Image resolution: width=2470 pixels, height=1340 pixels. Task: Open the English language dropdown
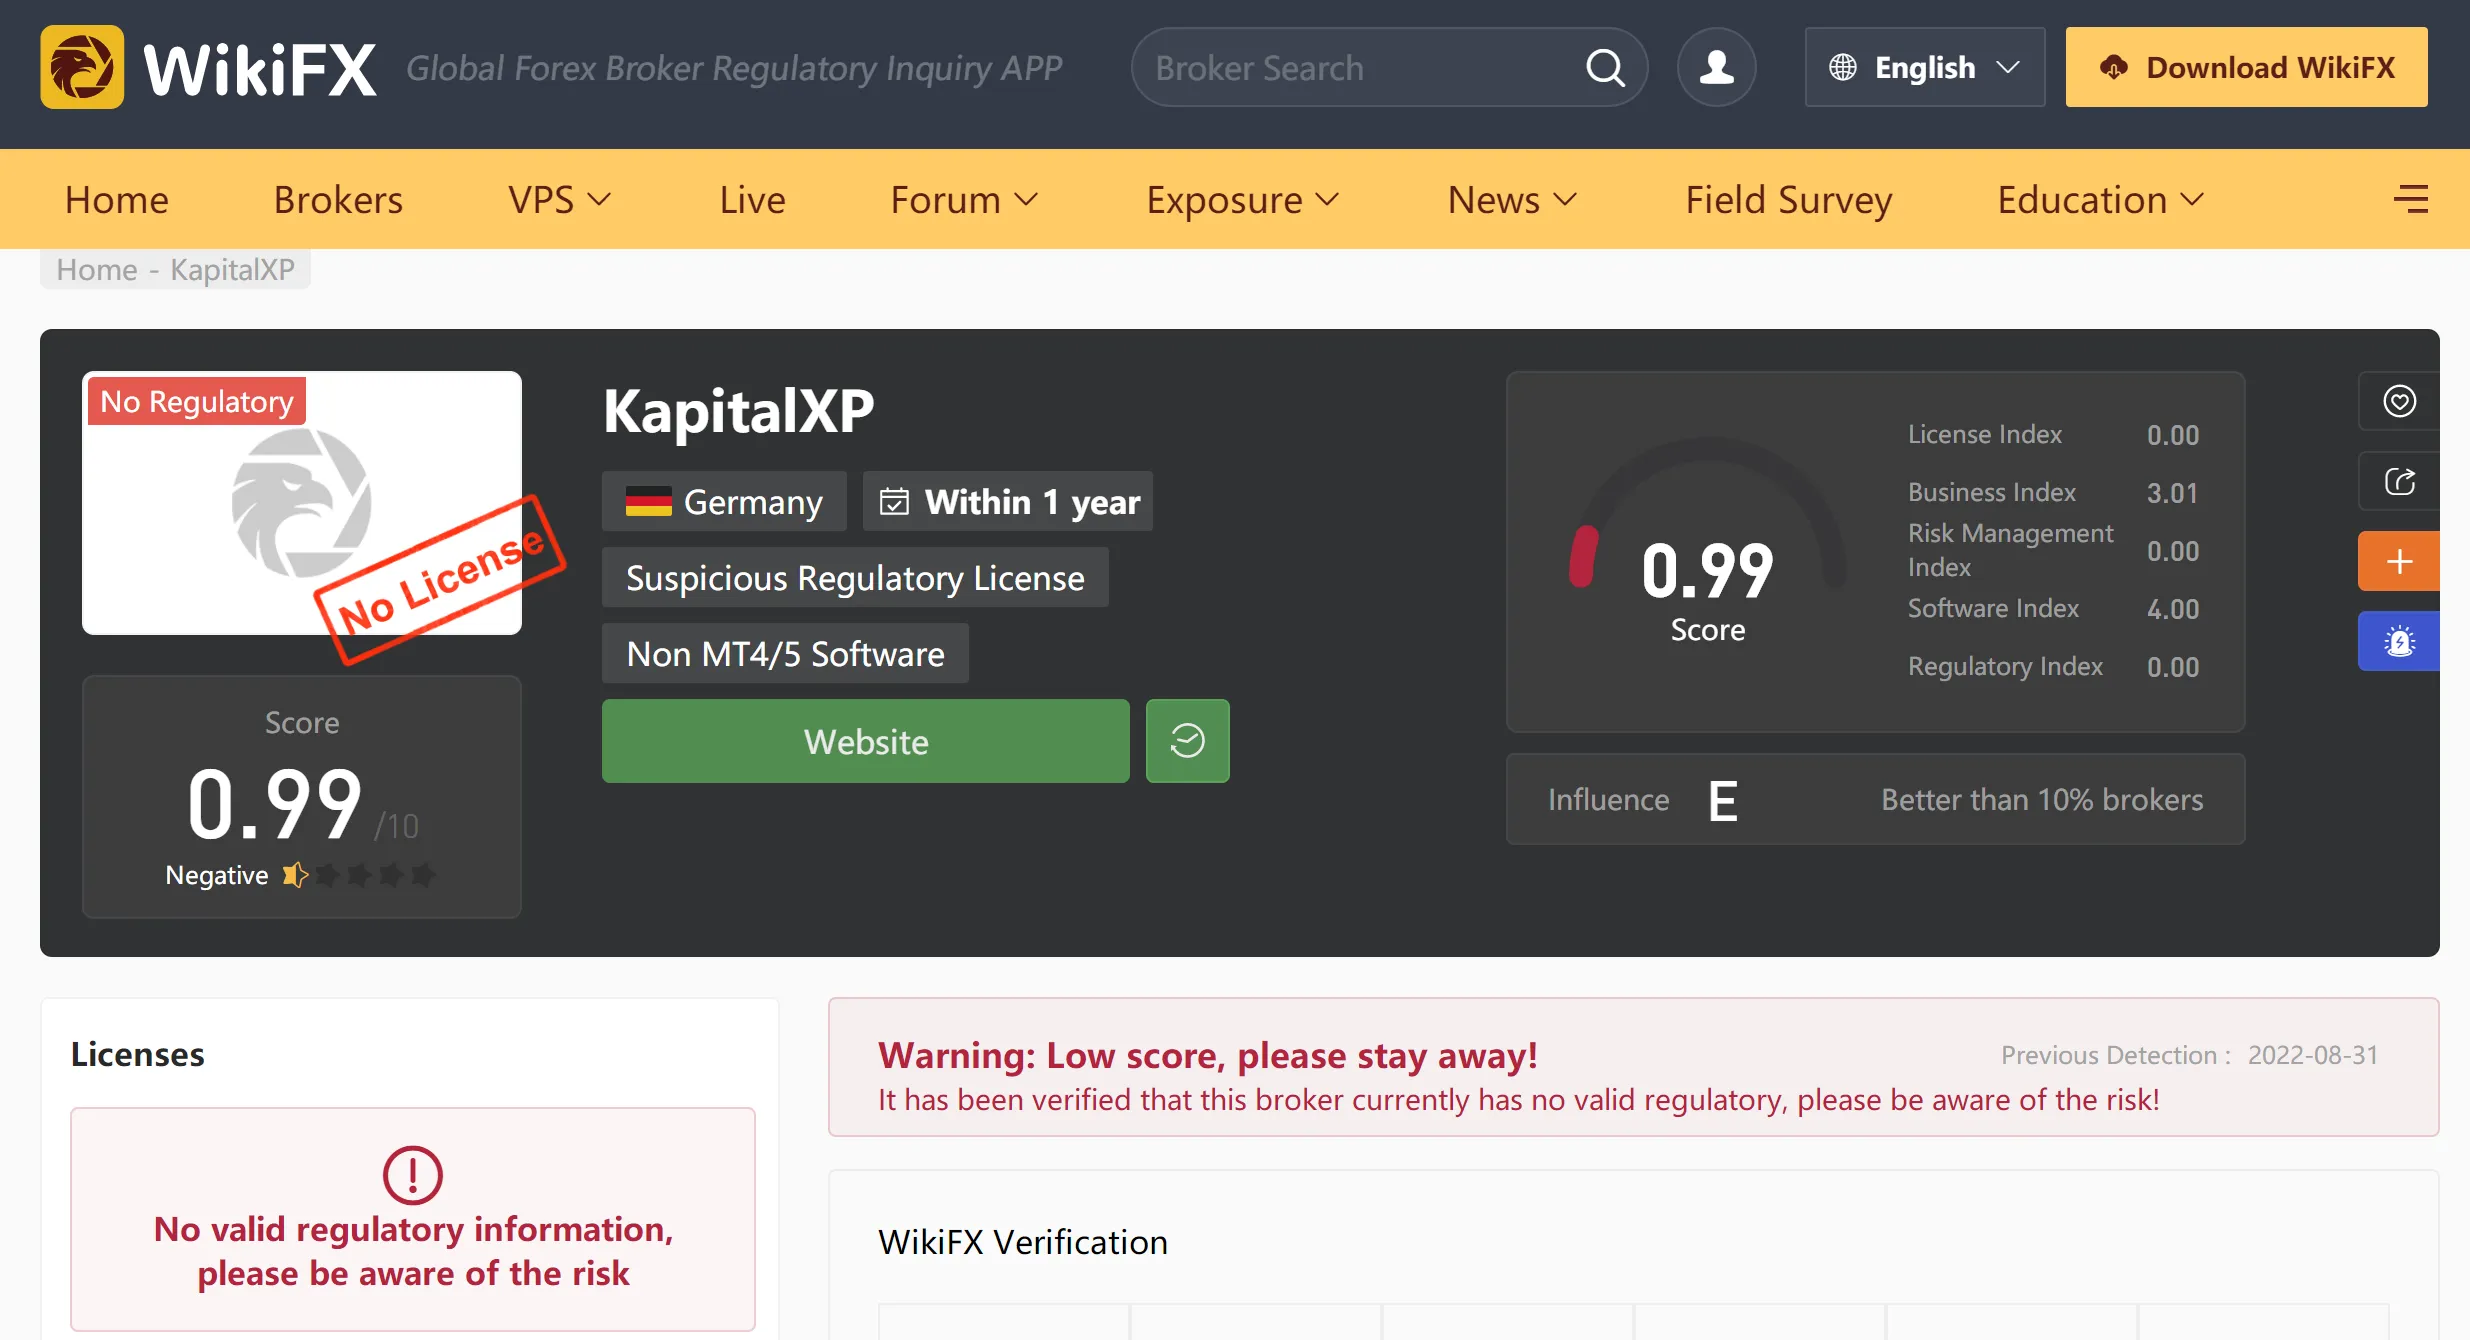pos(1924,67)
